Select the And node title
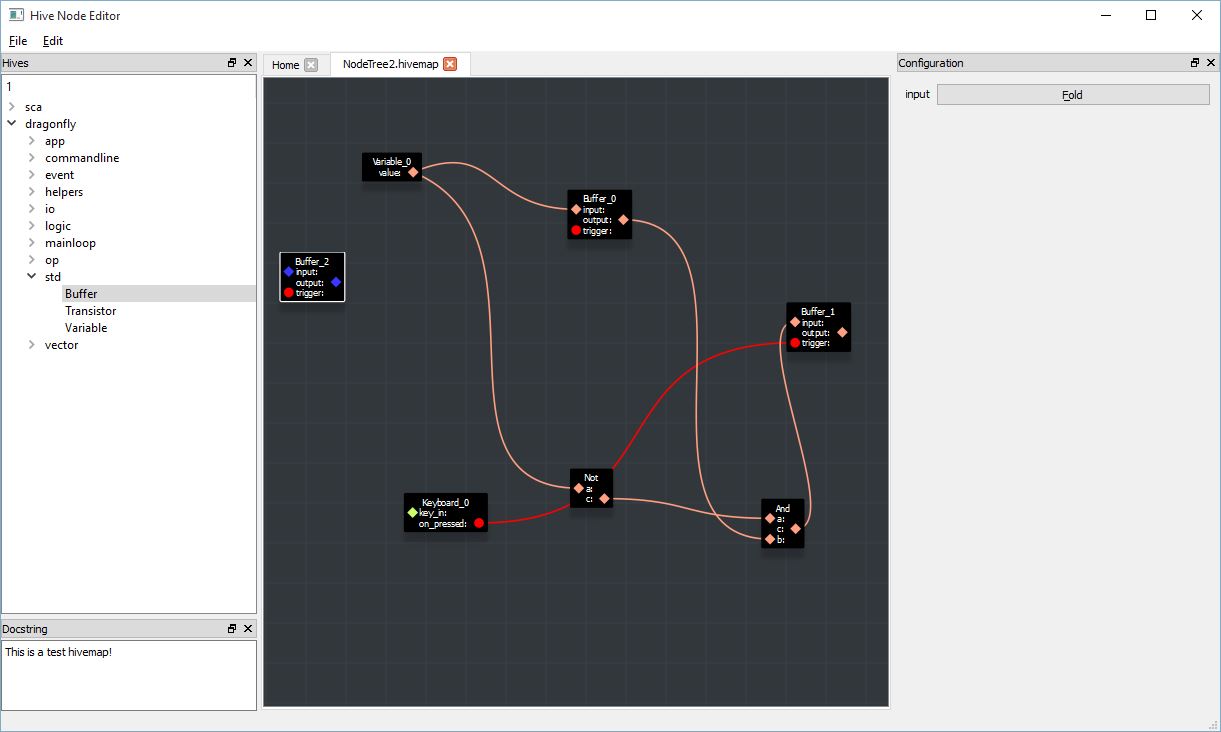This screenshot has height=732, width=1221. 782,508
